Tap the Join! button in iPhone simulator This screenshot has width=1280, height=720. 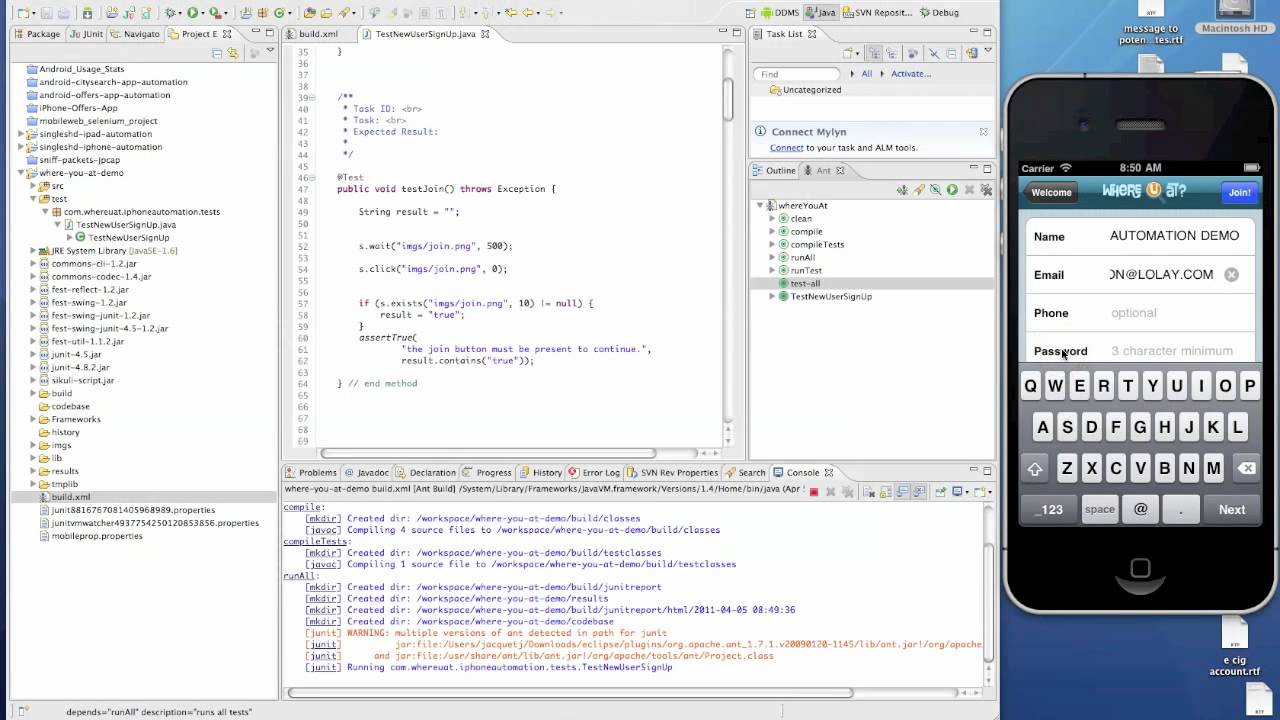point(1239,192)
